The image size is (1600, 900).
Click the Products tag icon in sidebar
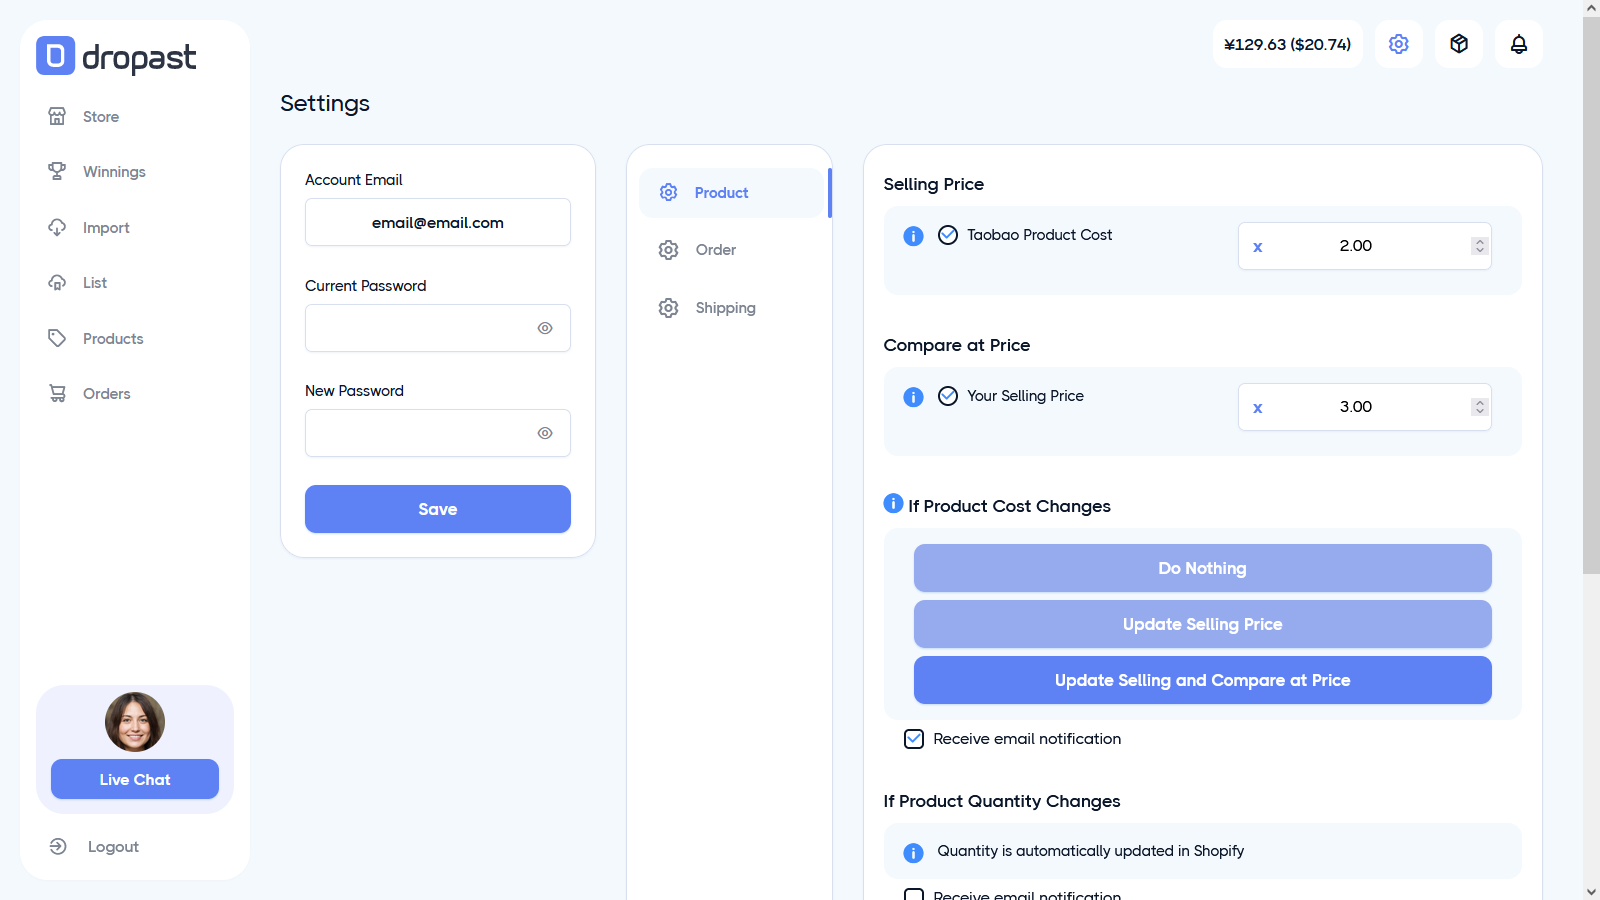(x=57, y=338)
